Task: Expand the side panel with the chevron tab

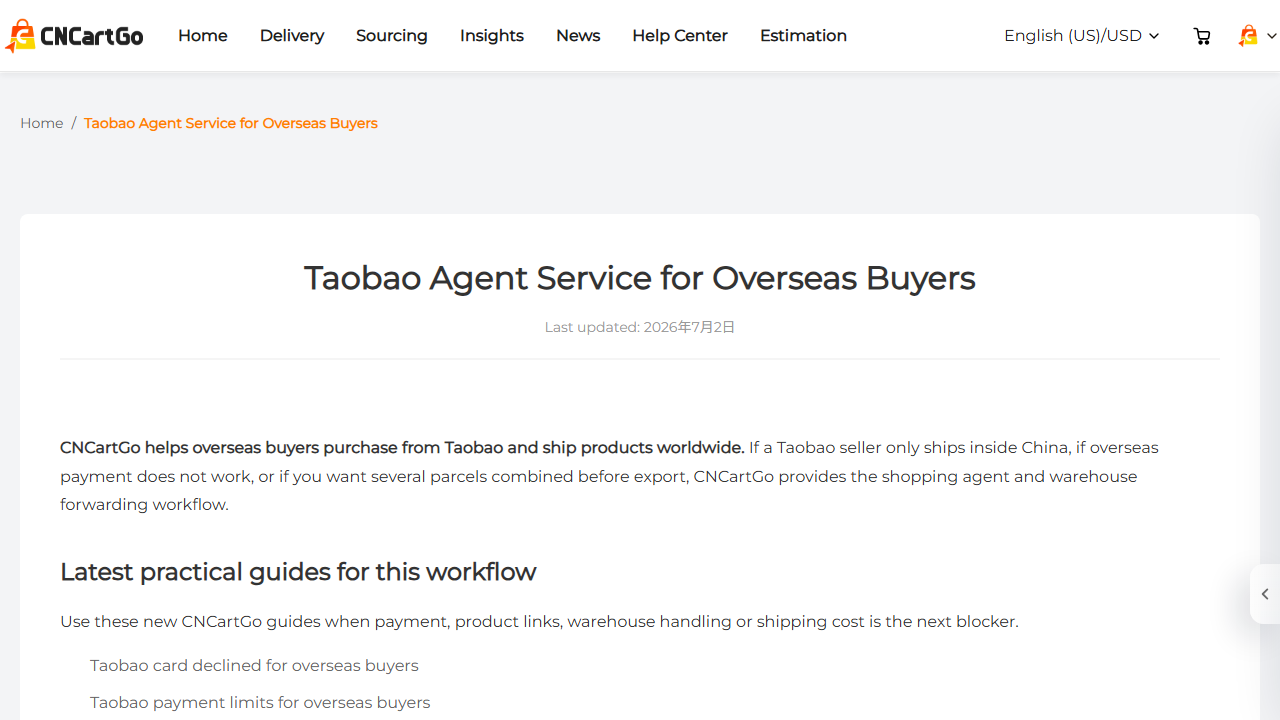Action: pyautogui.click(x=1265, y=594)
